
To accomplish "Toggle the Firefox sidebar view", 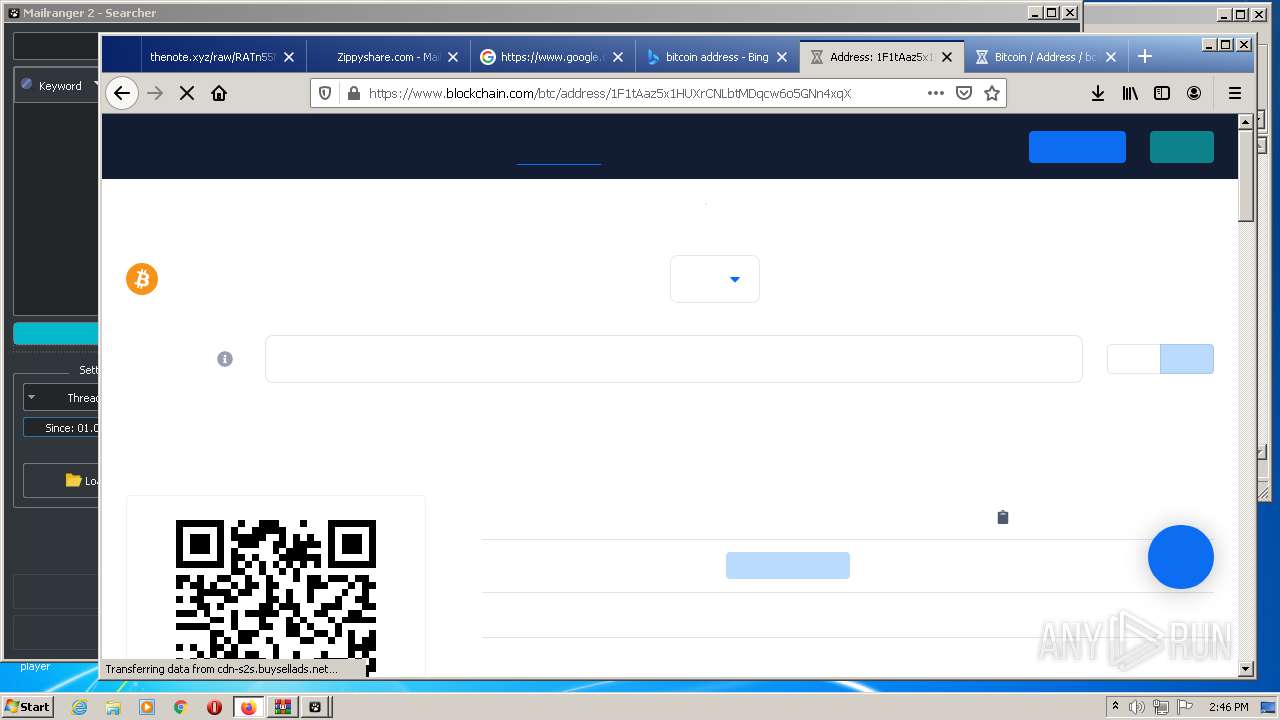I will pos(1162,93).
